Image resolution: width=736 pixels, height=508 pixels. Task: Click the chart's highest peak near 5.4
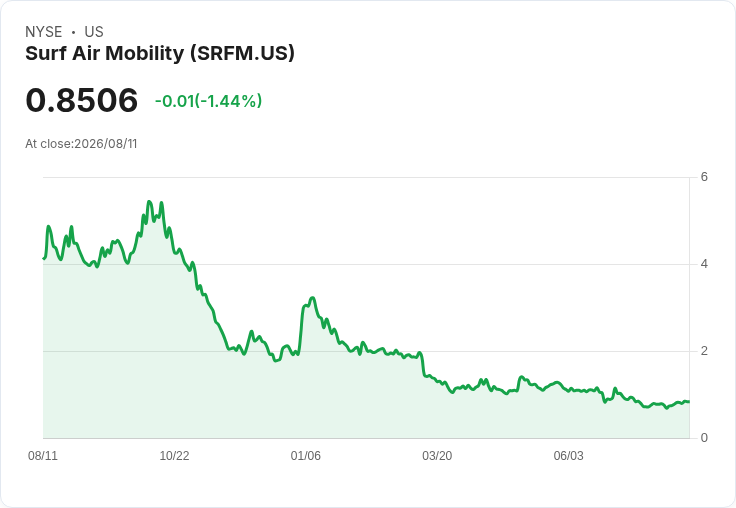pyautogui.click(x=149, y=202)
